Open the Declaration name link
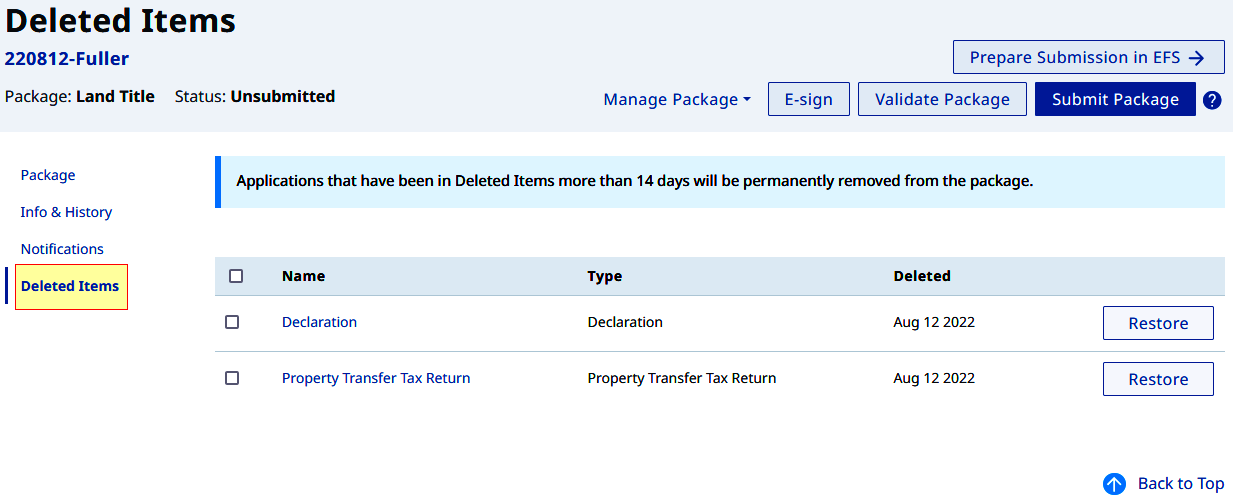This screenshot has height=501, width=1233. (x=319, y=322)
